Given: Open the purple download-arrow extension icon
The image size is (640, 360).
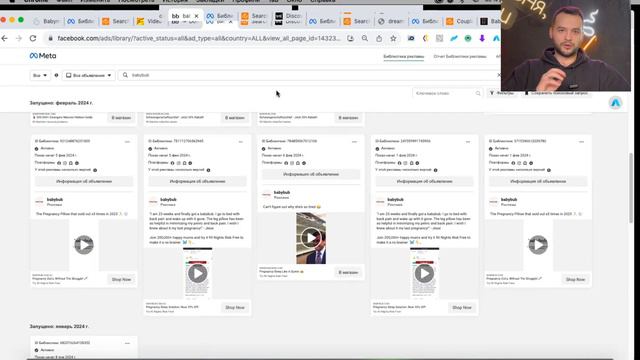Looking at the screenshot, I should tap(482, 38).
